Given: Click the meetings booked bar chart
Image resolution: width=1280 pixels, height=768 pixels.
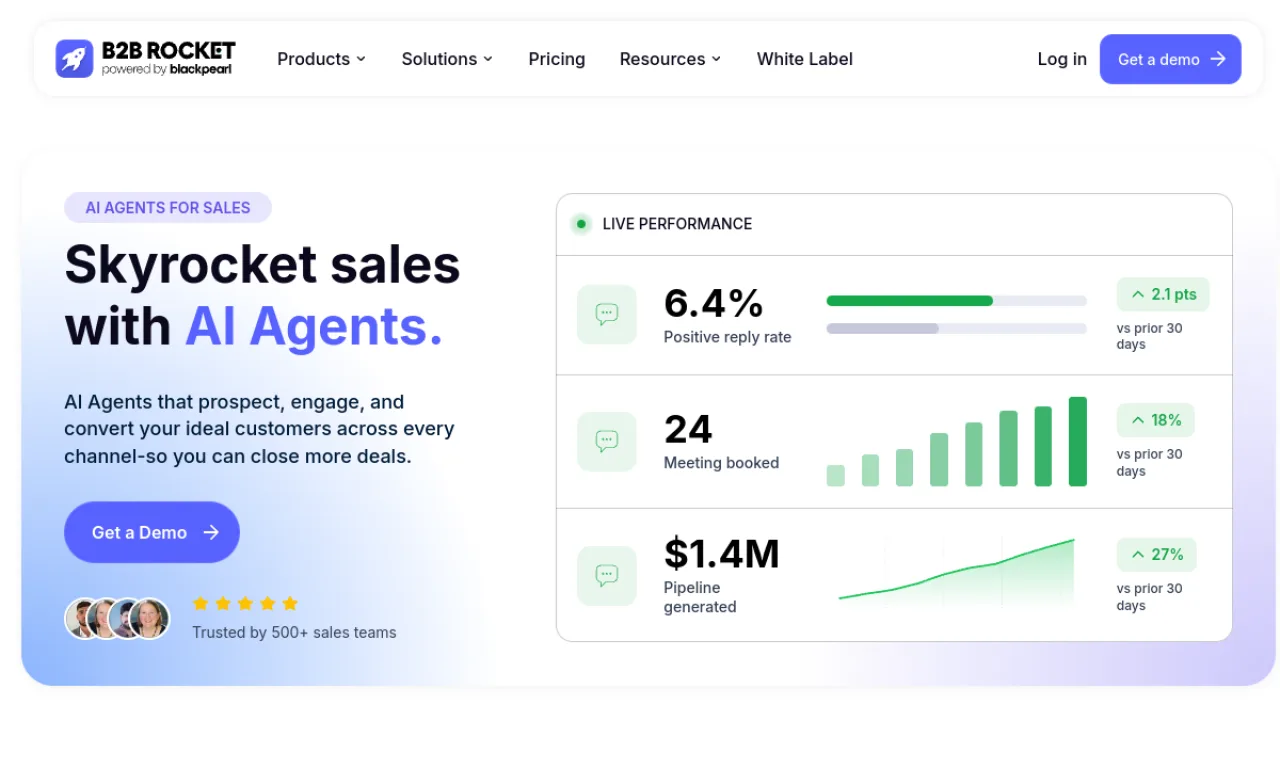Looking at the screenshot, I should tap(957, 441).
